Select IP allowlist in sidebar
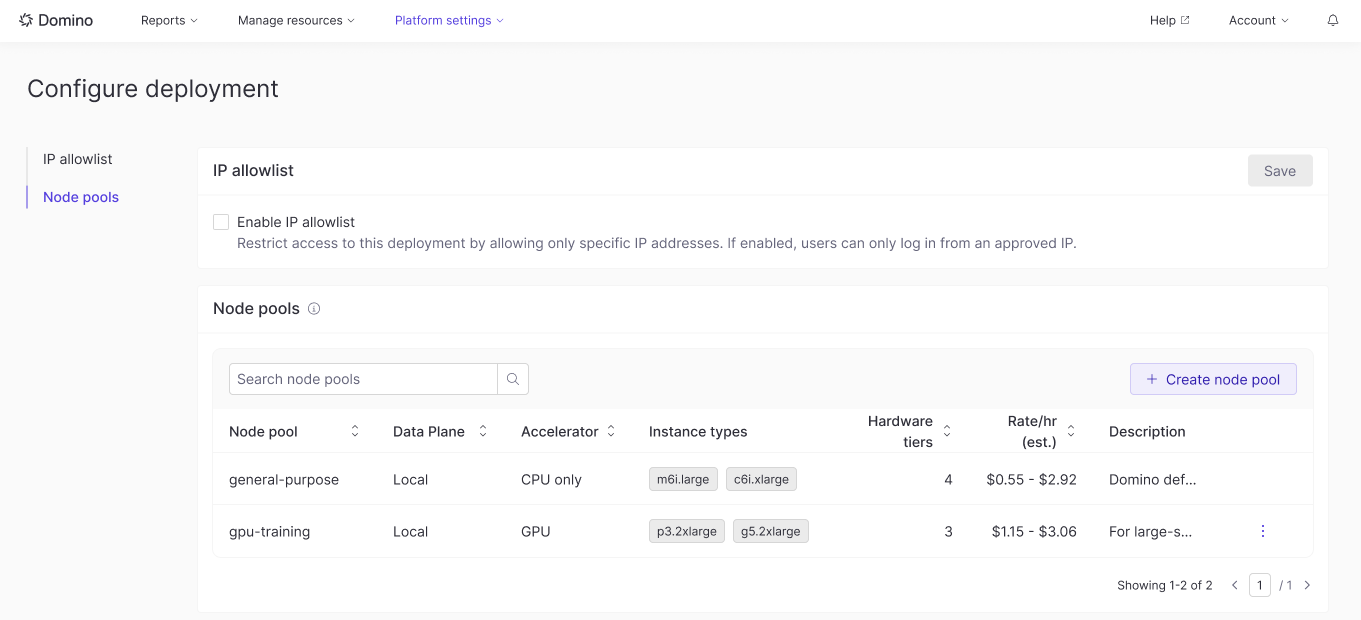Image resolution: width=1361 pixels, height=620 pixels. (78, 159)
